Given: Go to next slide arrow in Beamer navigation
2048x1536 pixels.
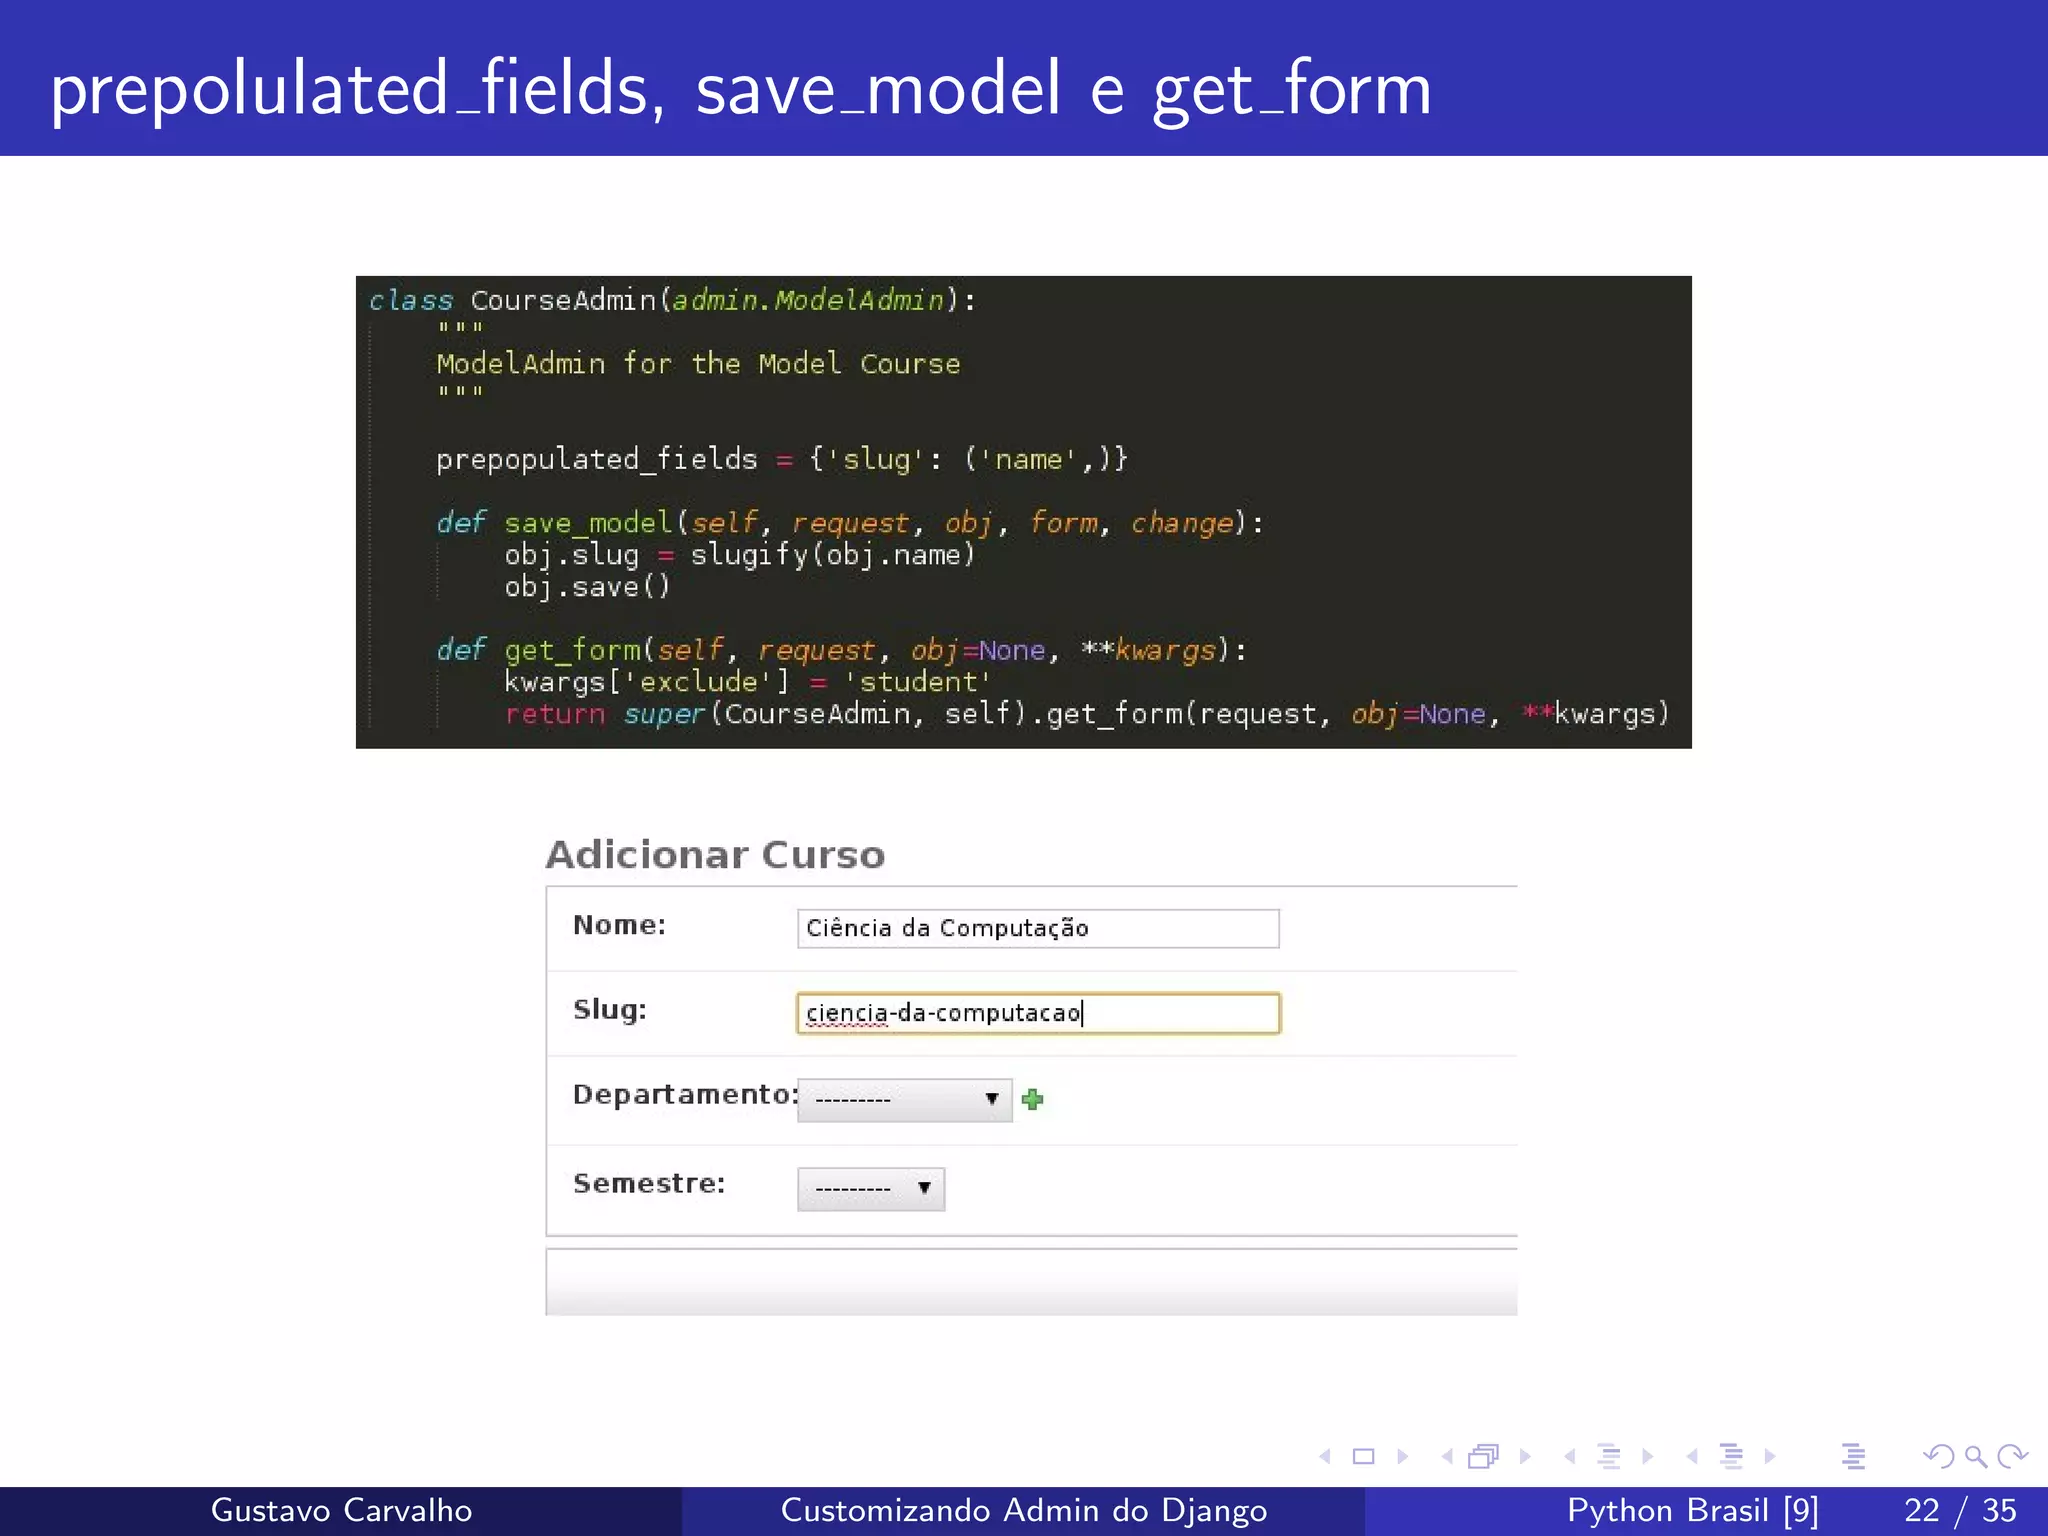Looking at the screenshot, I should pos(1402,1456).
